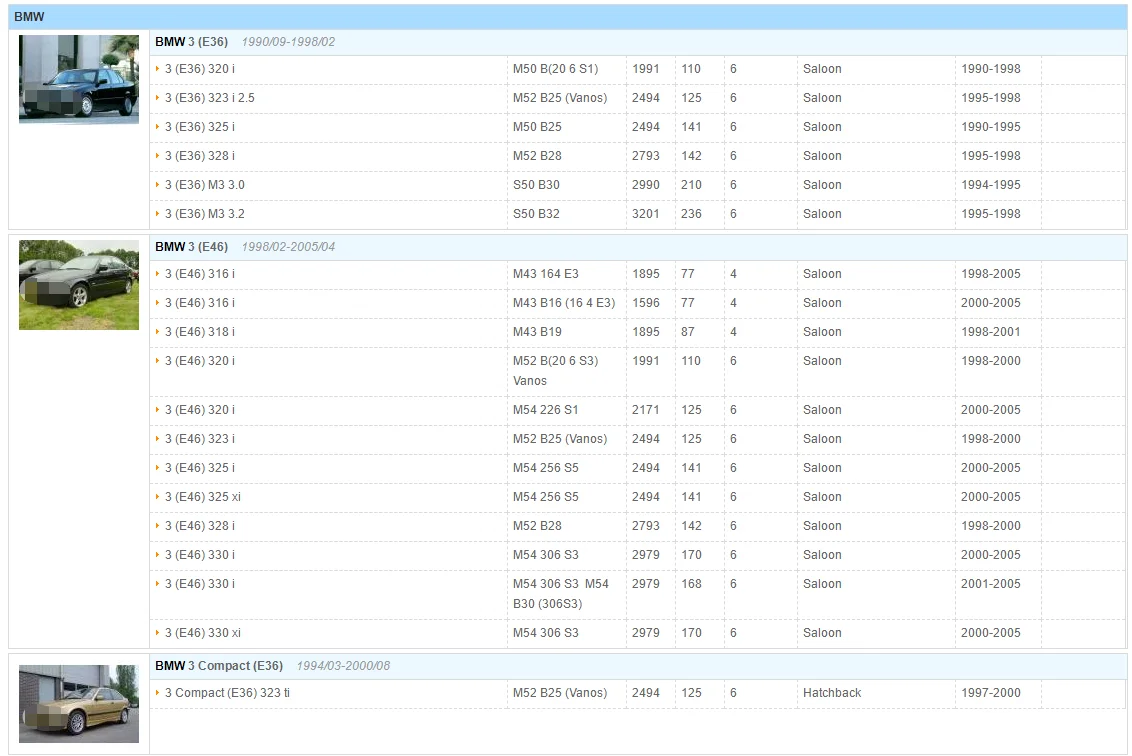Open the 3 (E36) 325 i model link
Viewport: 1132px width, 756px height.
pyautogui.click(x=200, y=127)
